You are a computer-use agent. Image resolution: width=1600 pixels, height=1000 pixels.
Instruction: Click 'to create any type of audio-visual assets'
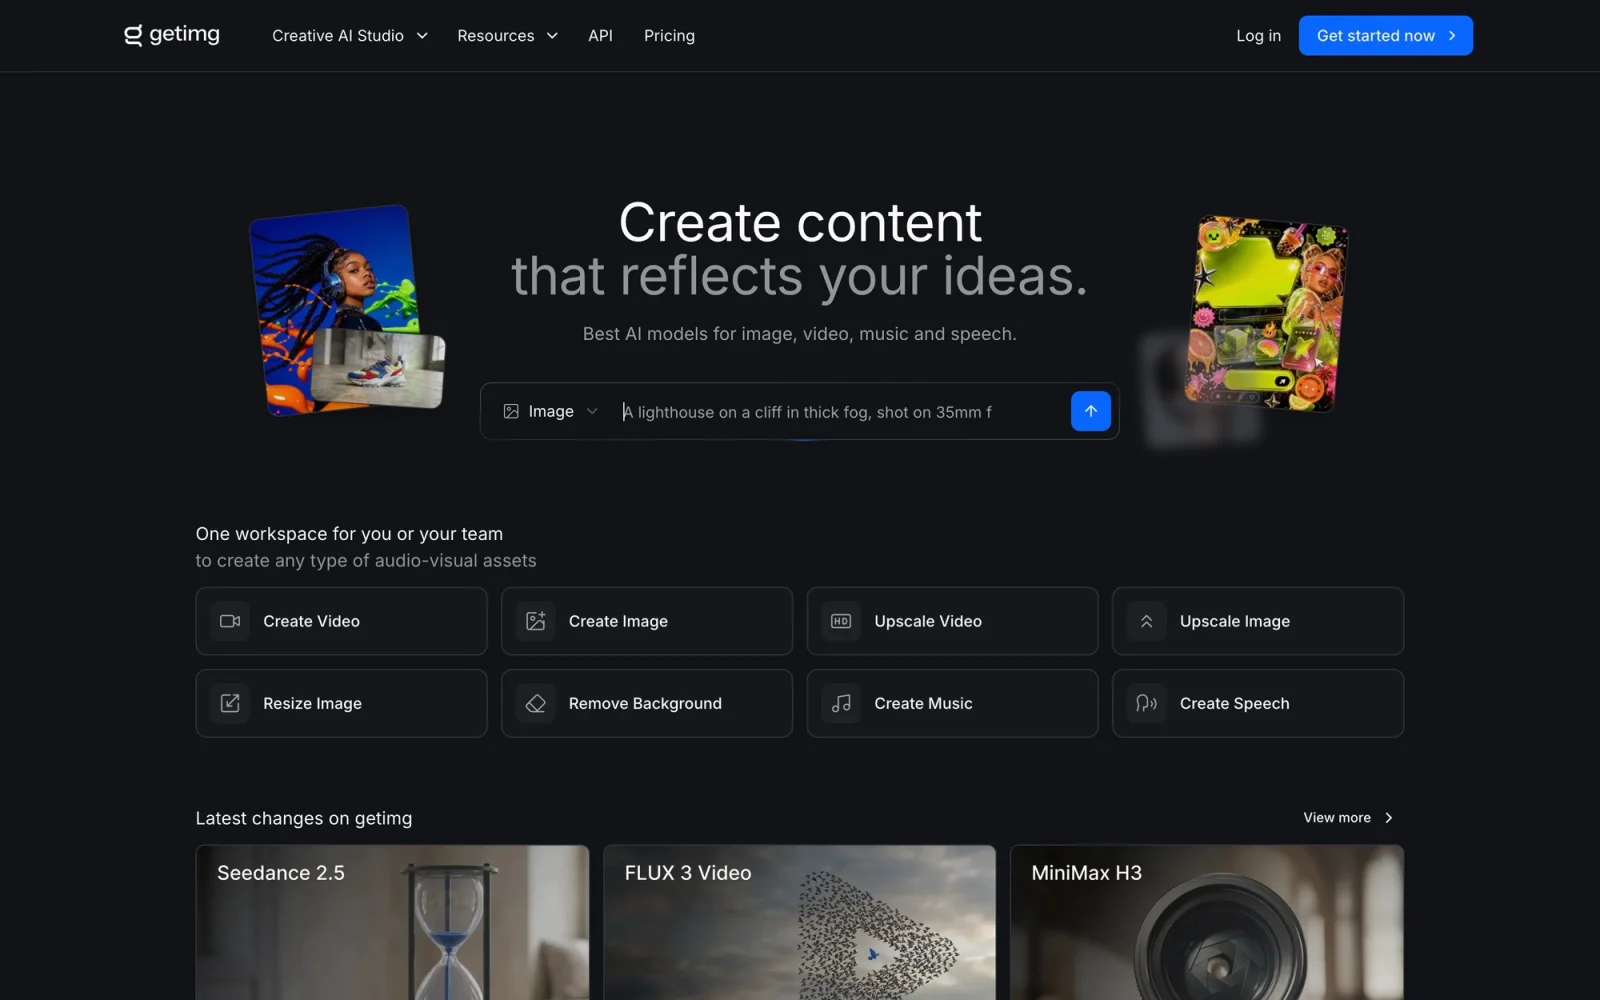366,561
